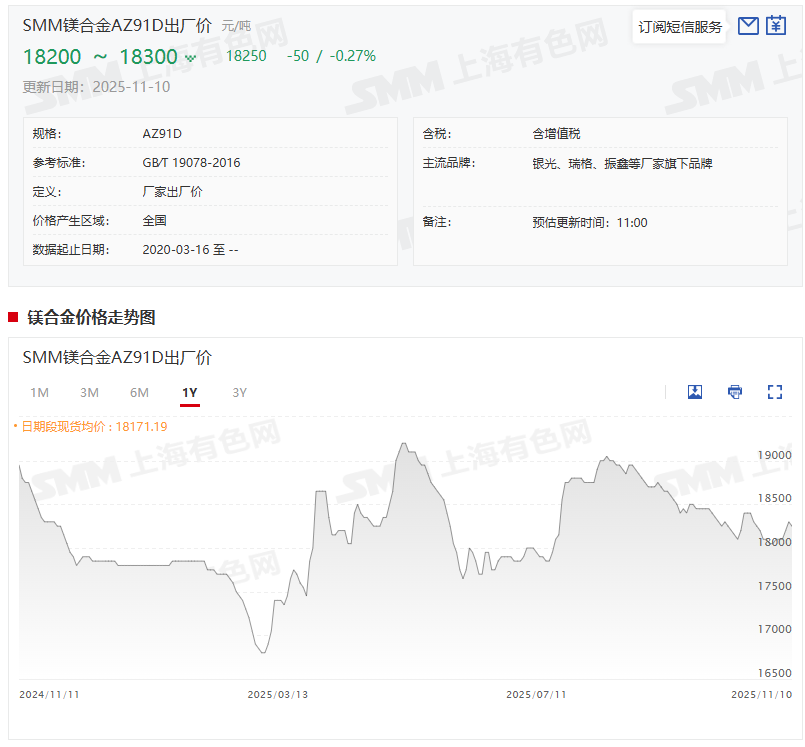Switch the chart to 3Y view
Image resolution: width=805 pixels, height=747 pixels.
point(240,393)
